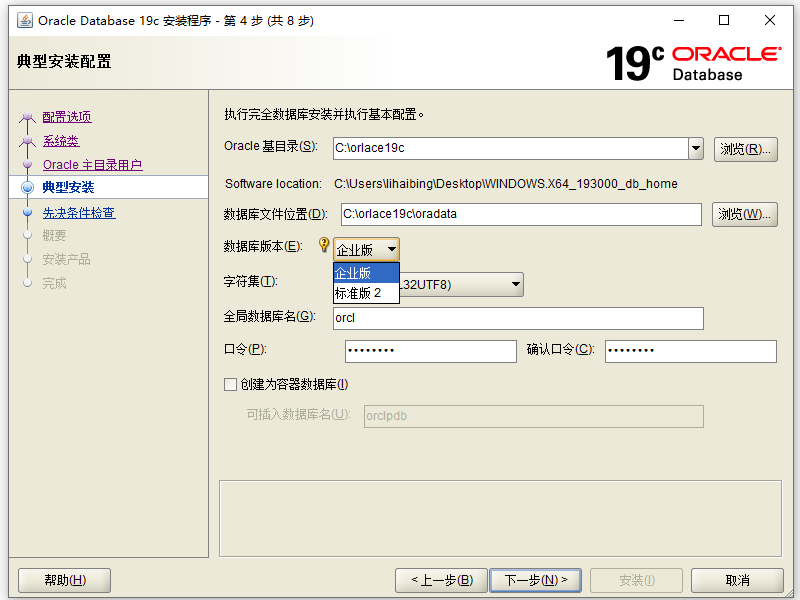The width and height of the screenshot is (800, 600).
Task: Focus the Oracle 基目录 text field
Action: [x=511, y=148]
